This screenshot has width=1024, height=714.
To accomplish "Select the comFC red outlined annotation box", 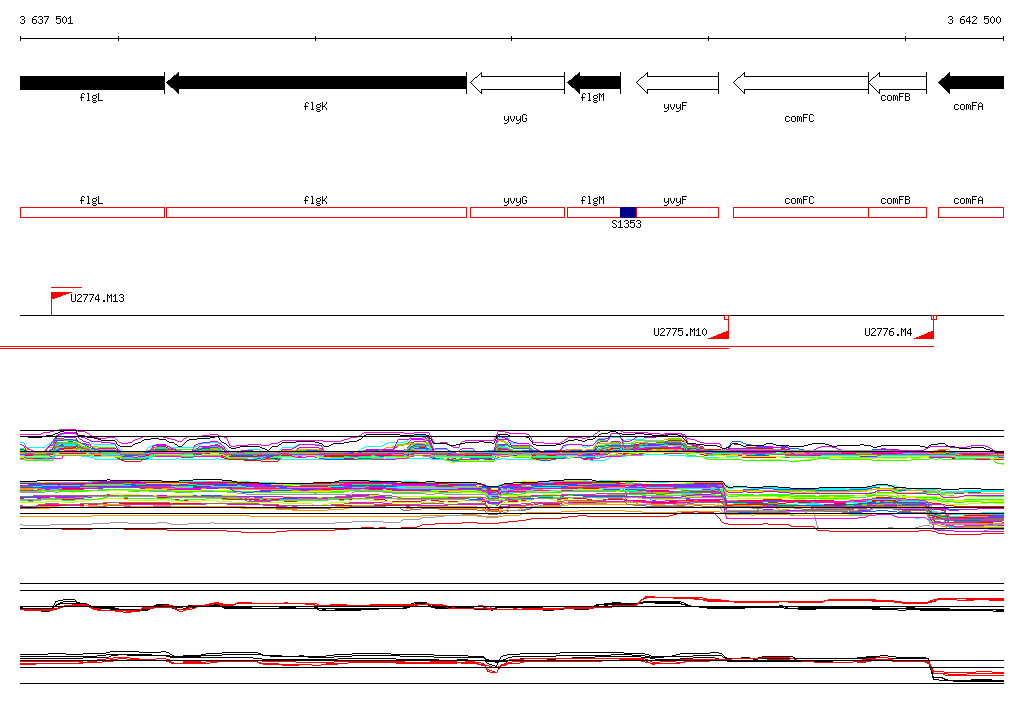I will tap(801, 212).
